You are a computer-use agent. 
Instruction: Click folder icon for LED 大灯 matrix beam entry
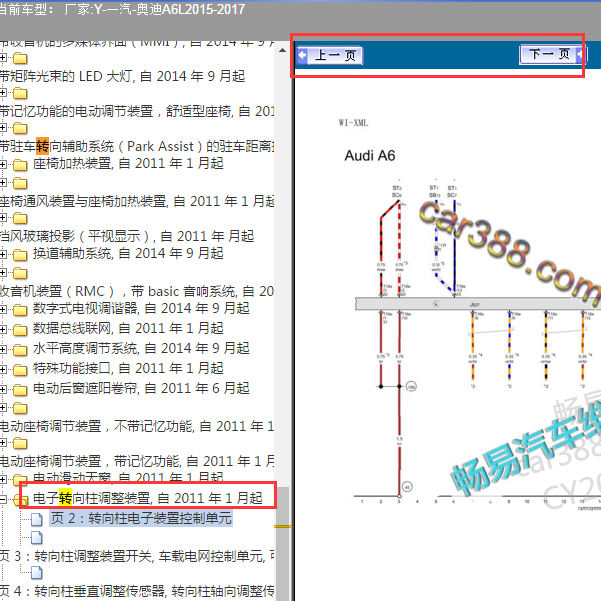(20, 58)
